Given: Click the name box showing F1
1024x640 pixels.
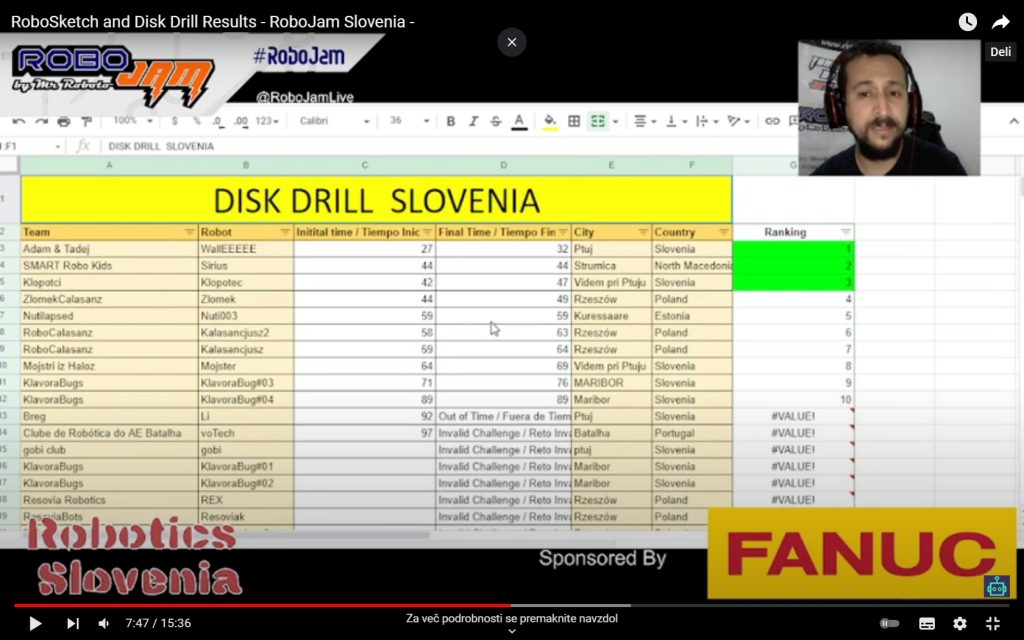Looking at the screenshot, I should point(31,146).
